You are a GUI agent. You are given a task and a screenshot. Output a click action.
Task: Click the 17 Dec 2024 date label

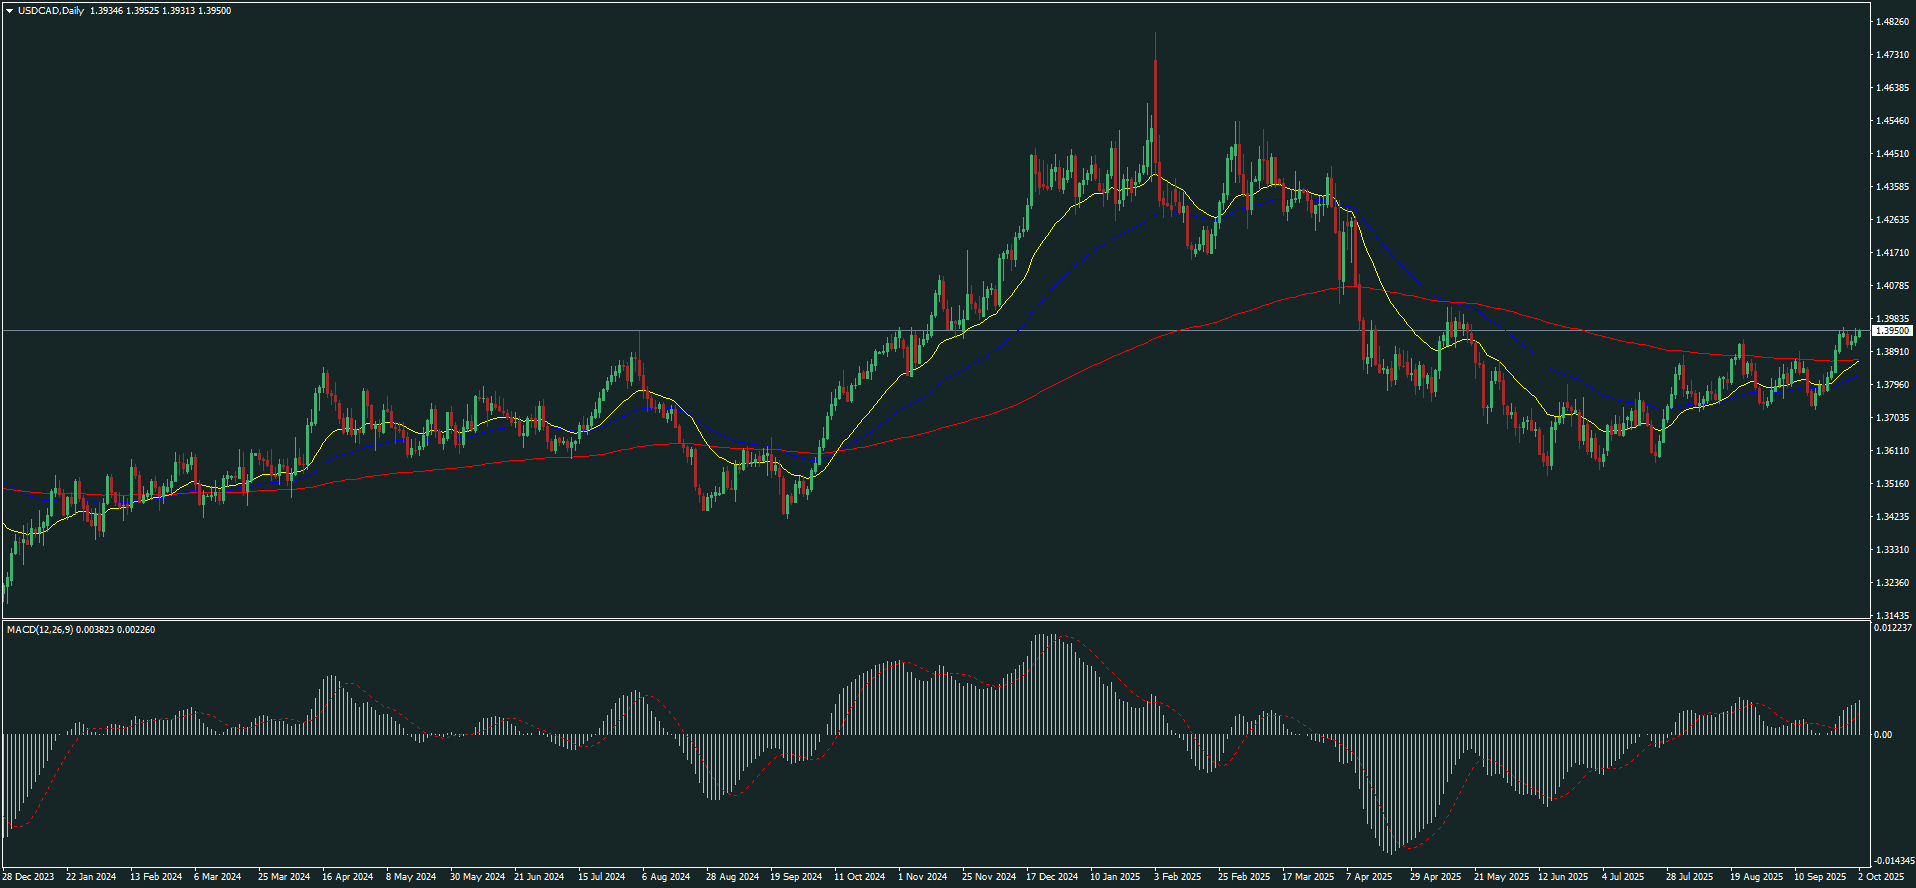(1052, 877)
